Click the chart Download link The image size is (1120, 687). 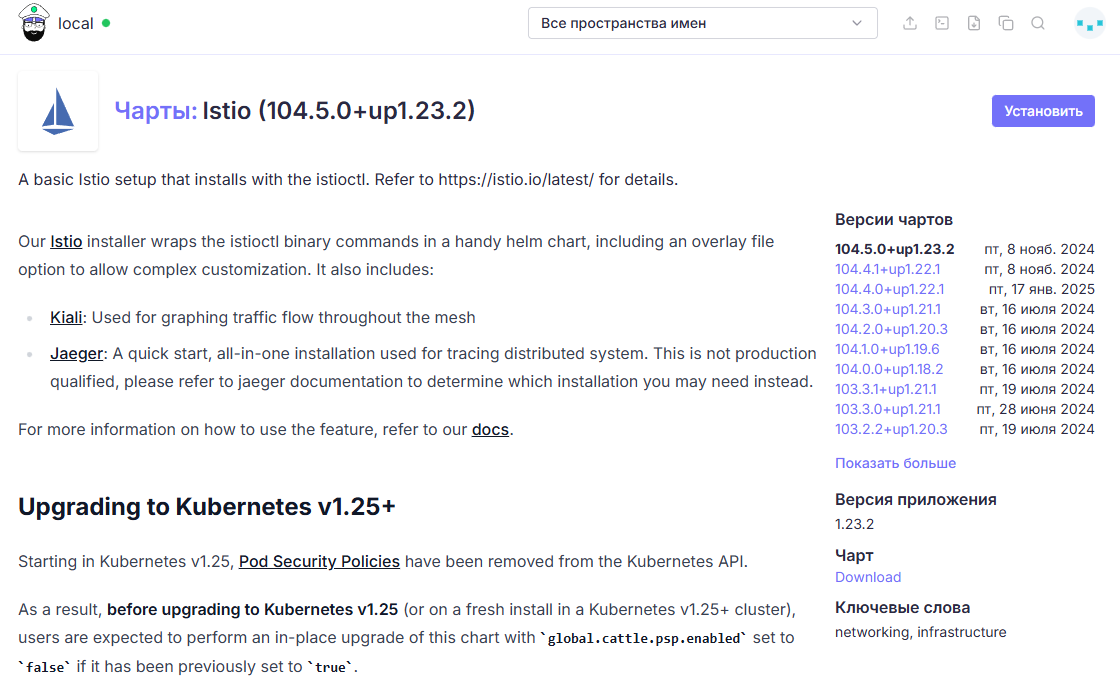[x=868, y=577]
